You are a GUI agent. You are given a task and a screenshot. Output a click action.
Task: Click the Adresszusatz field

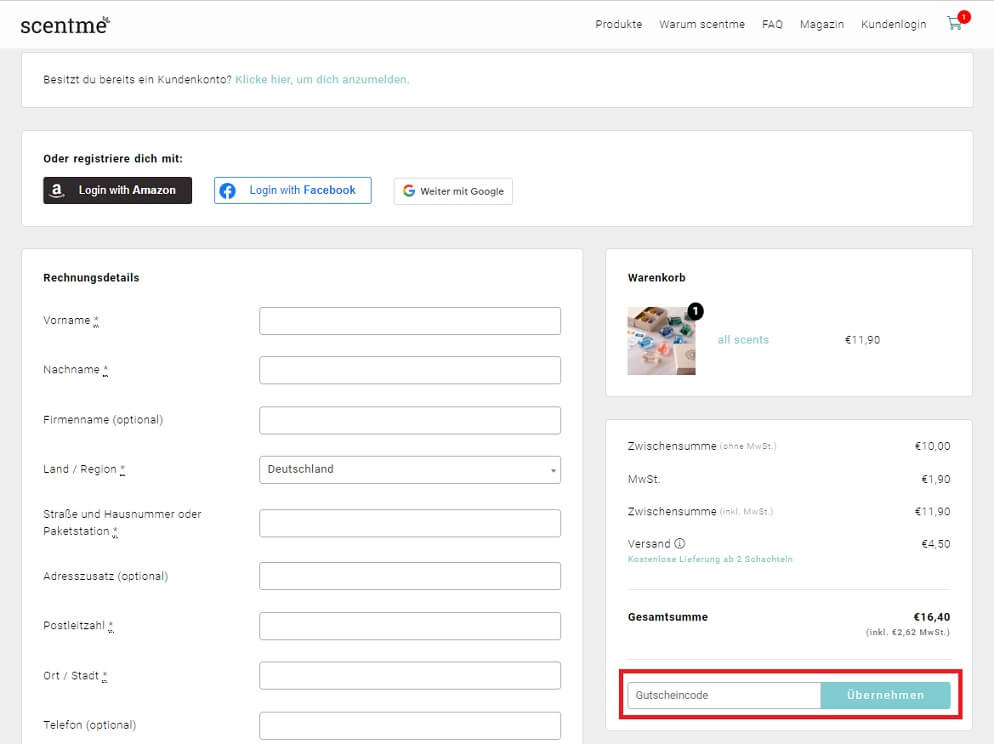pyautogui.click(x=410, y=576)
